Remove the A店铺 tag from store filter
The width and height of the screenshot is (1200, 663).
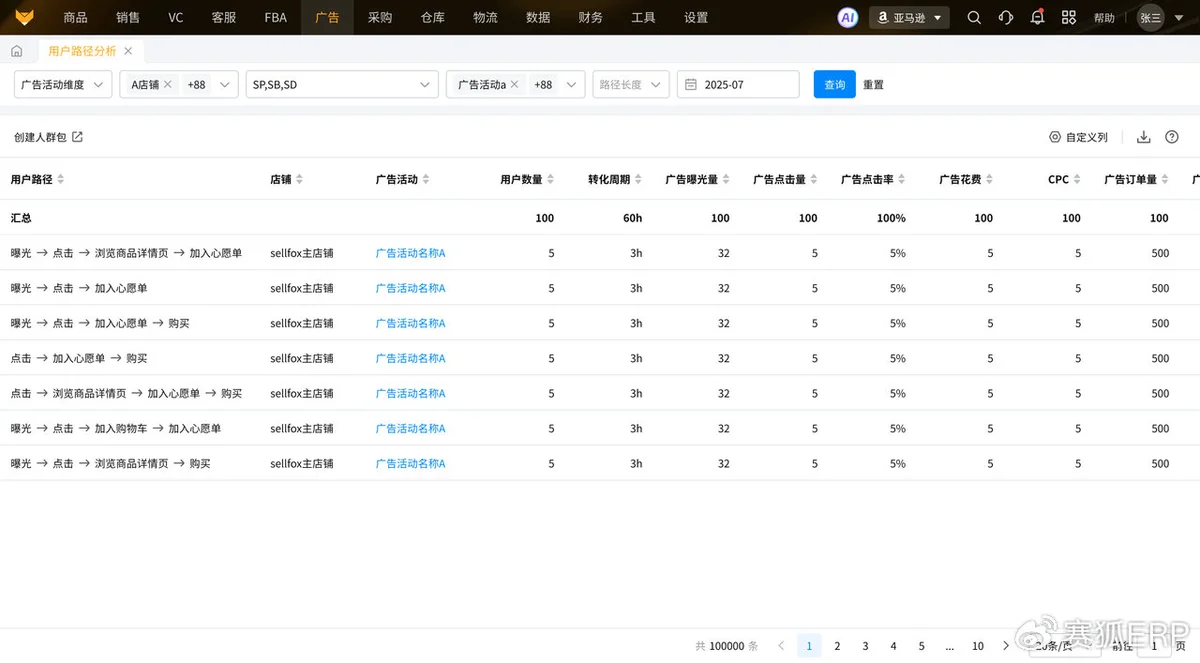click(x=168, y=85)
